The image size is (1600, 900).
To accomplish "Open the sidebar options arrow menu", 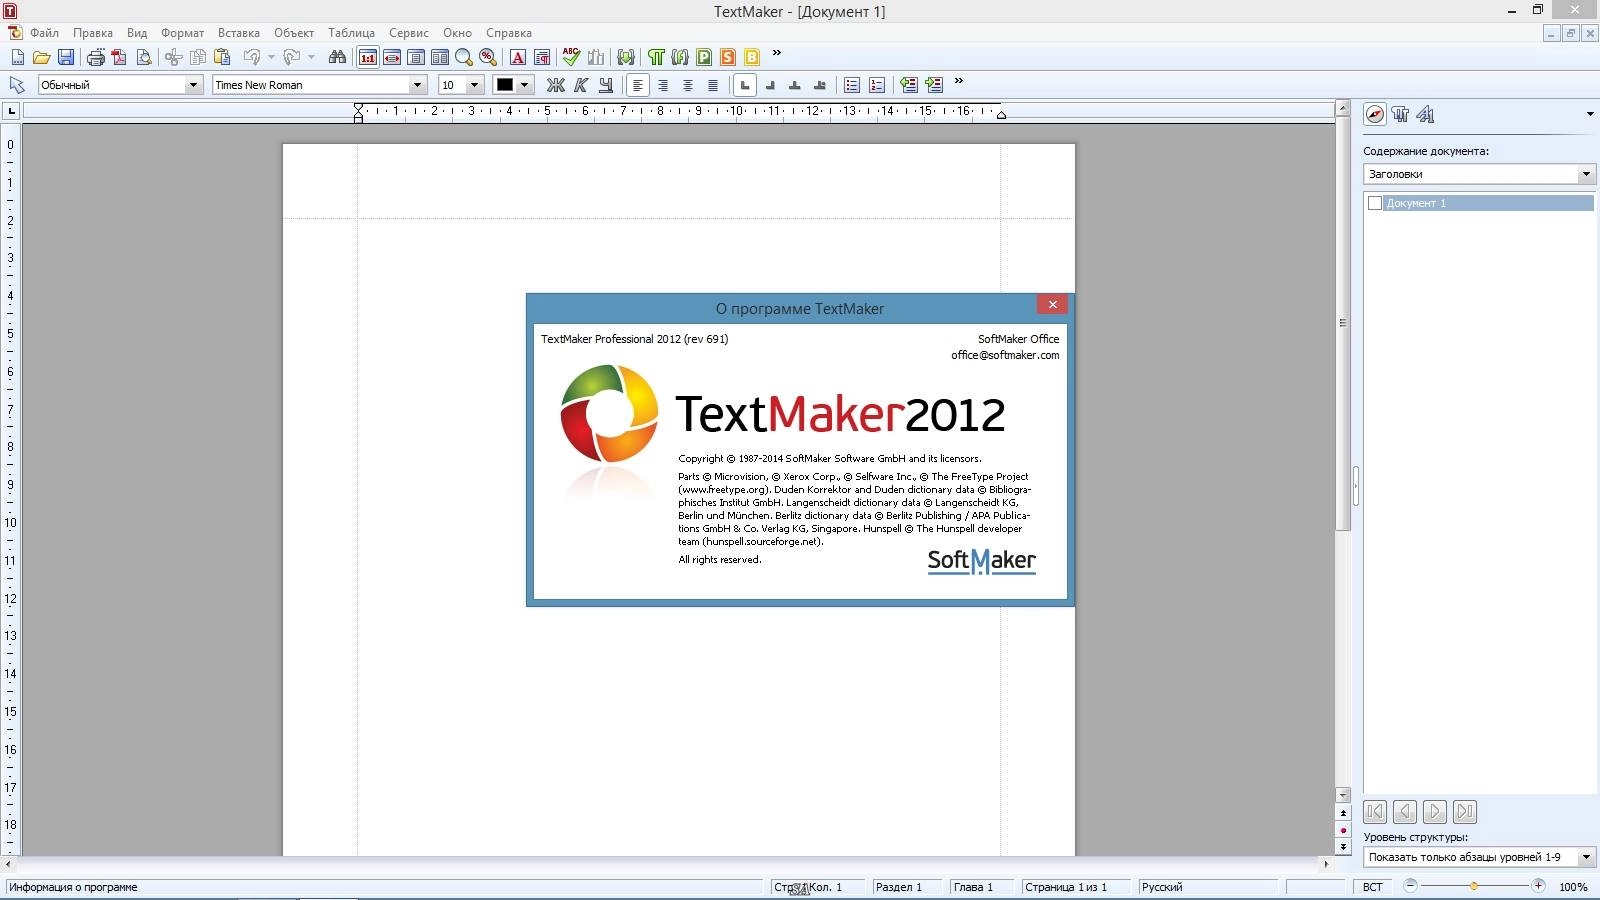I will [1590, 114].
